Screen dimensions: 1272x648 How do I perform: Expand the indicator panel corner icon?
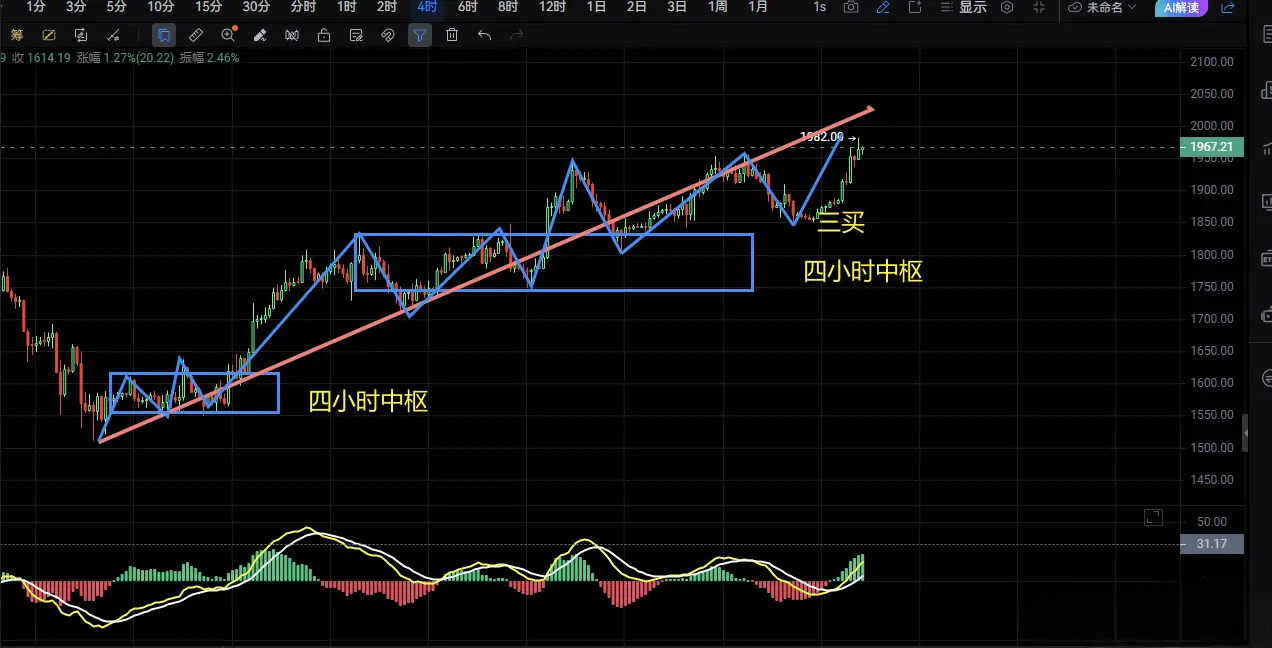pos(1153,517)
